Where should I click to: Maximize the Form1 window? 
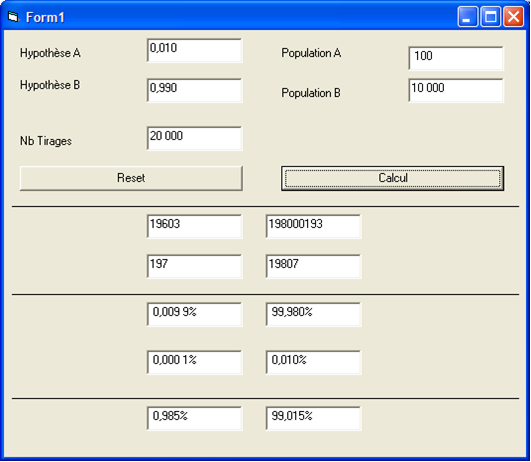click(490, 17)
